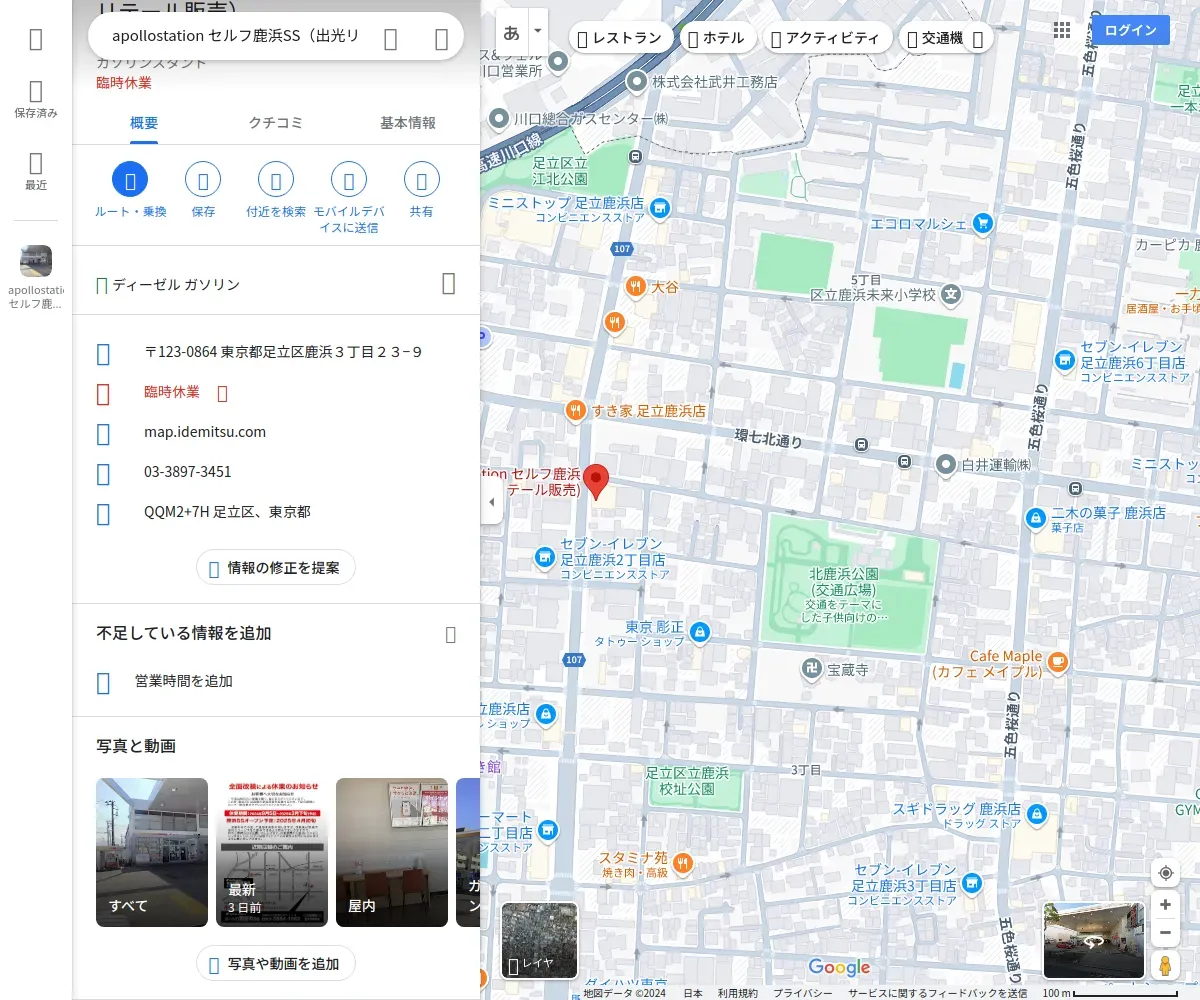Filter map by アクティビティ chip
This screenshot has height=1000, width=1200.
(827, 38)
